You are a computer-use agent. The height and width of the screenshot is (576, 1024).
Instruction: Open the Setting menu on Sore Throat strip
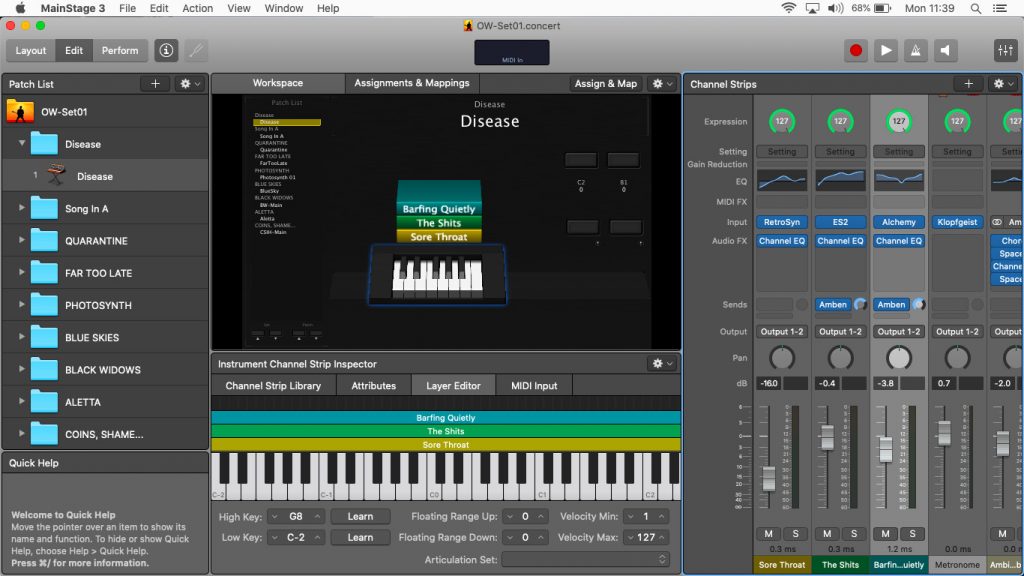[x=782, y=152]
